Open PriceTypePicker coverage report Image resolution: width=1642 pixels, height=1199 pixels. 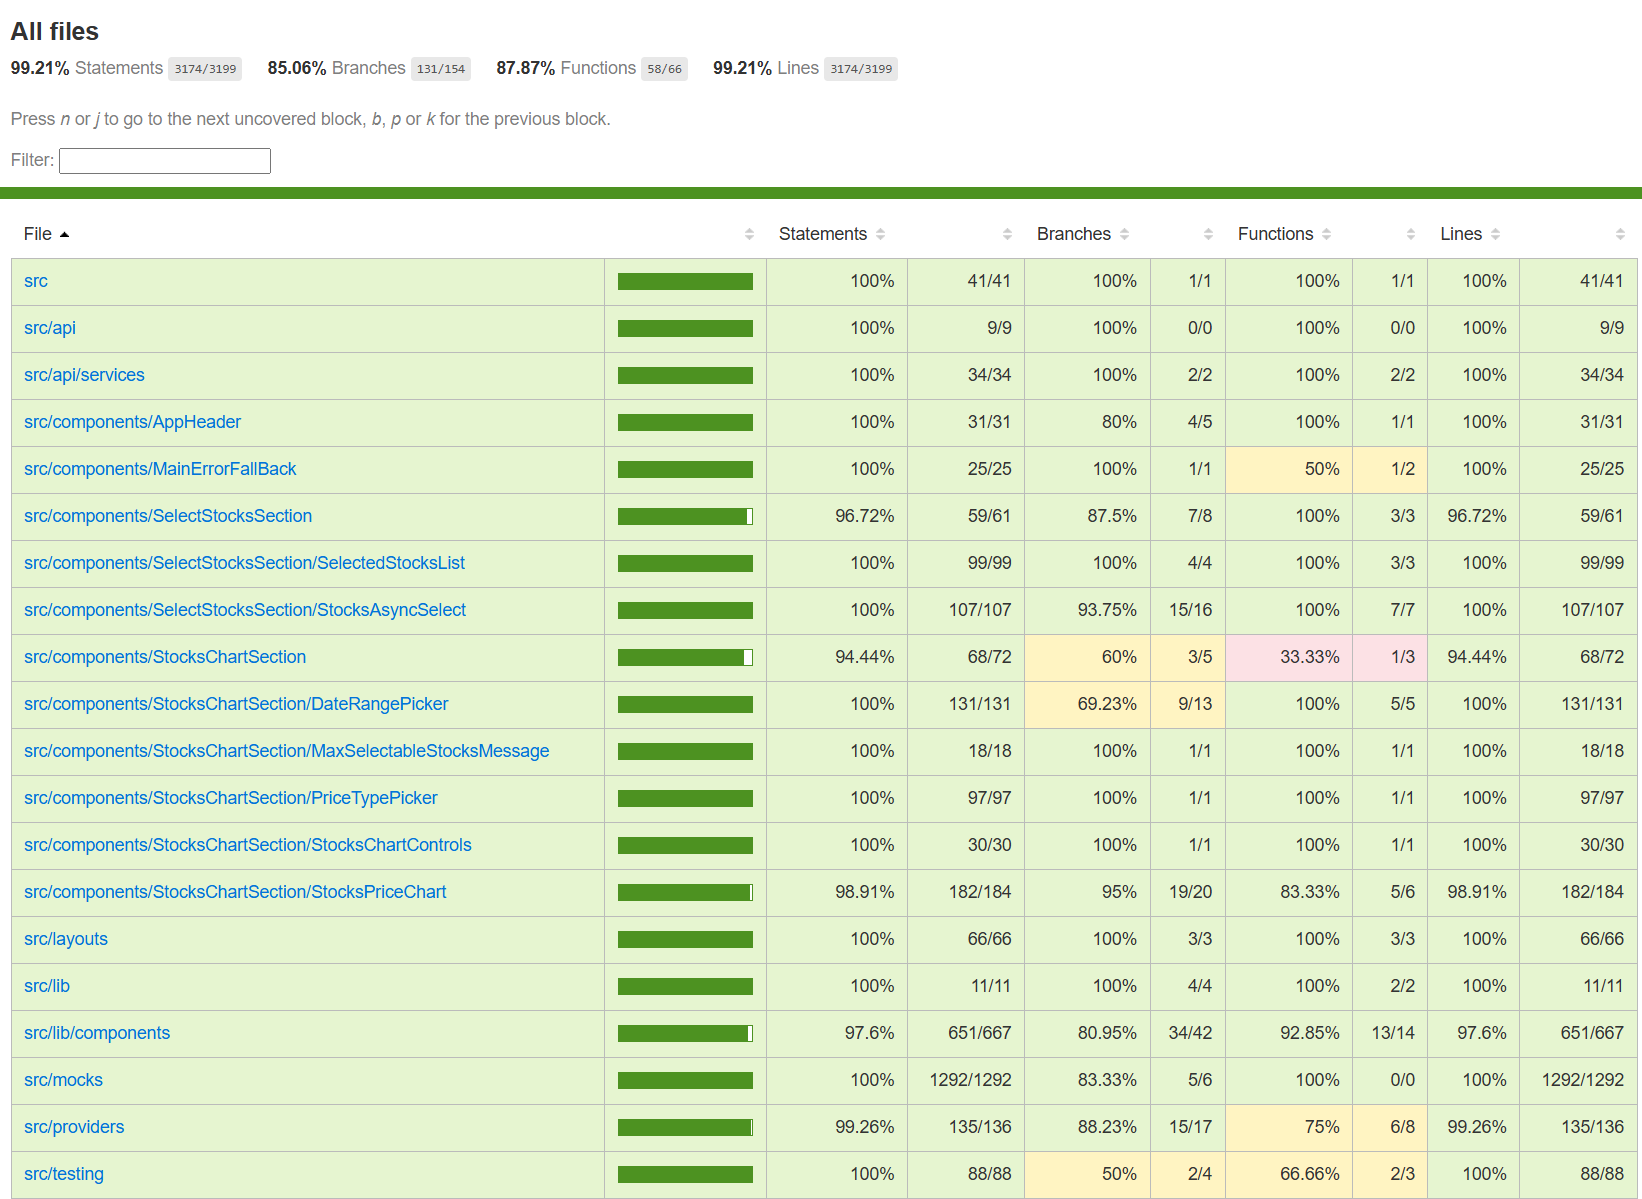pos(231,798)
